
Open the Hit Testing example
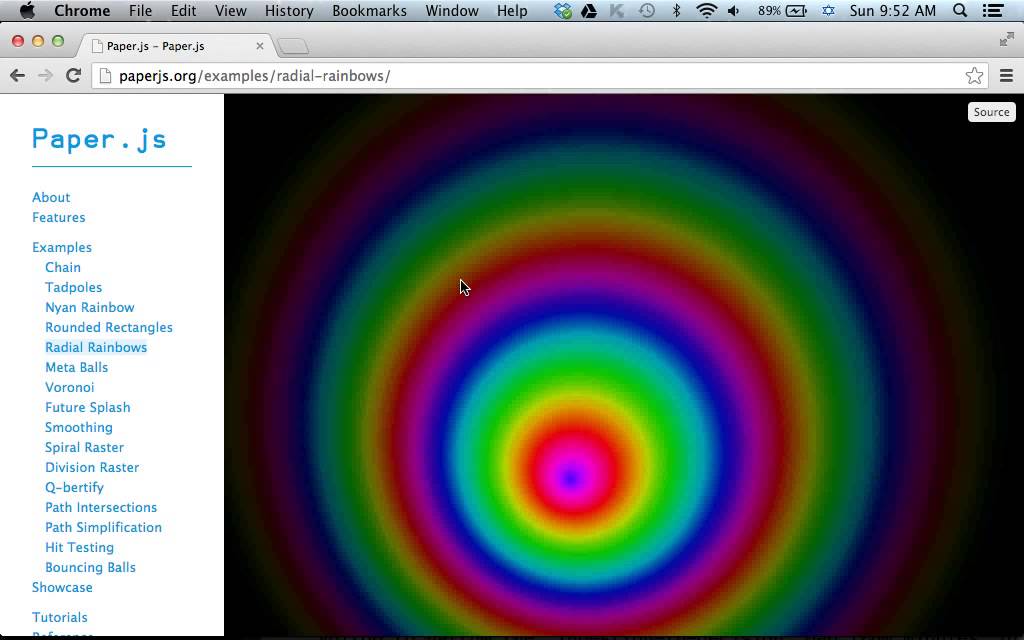click(x=80, y=548)
